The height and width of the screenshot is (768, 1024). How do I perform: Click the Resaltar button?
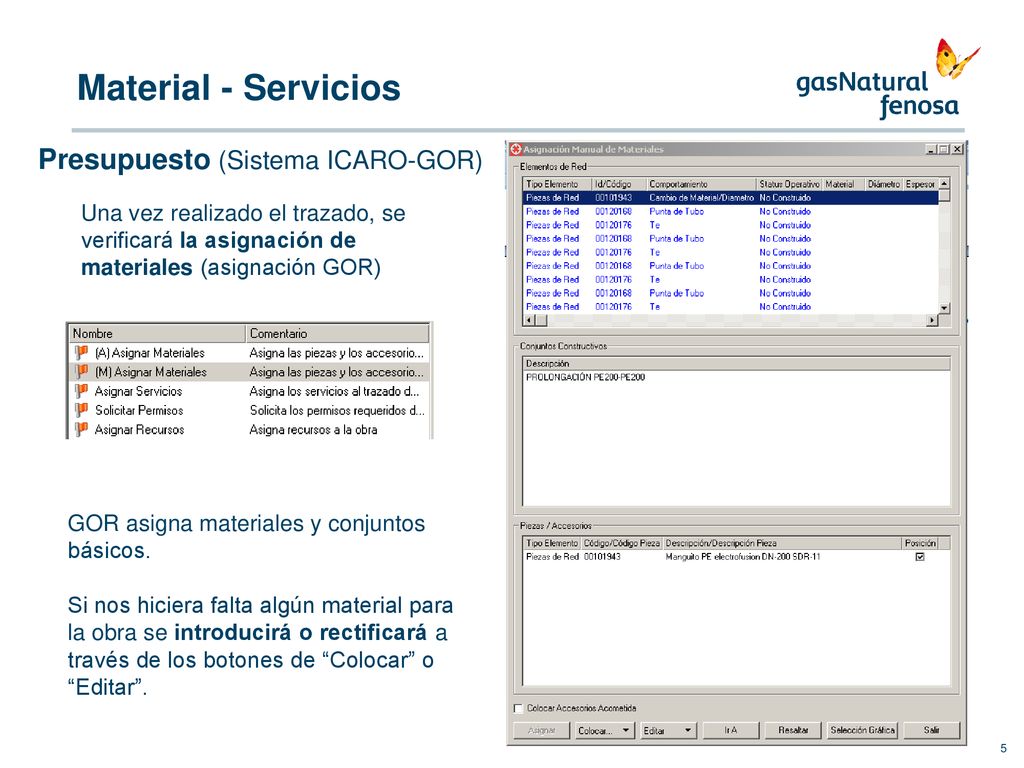pyautogui.click(x=793, y=730)
